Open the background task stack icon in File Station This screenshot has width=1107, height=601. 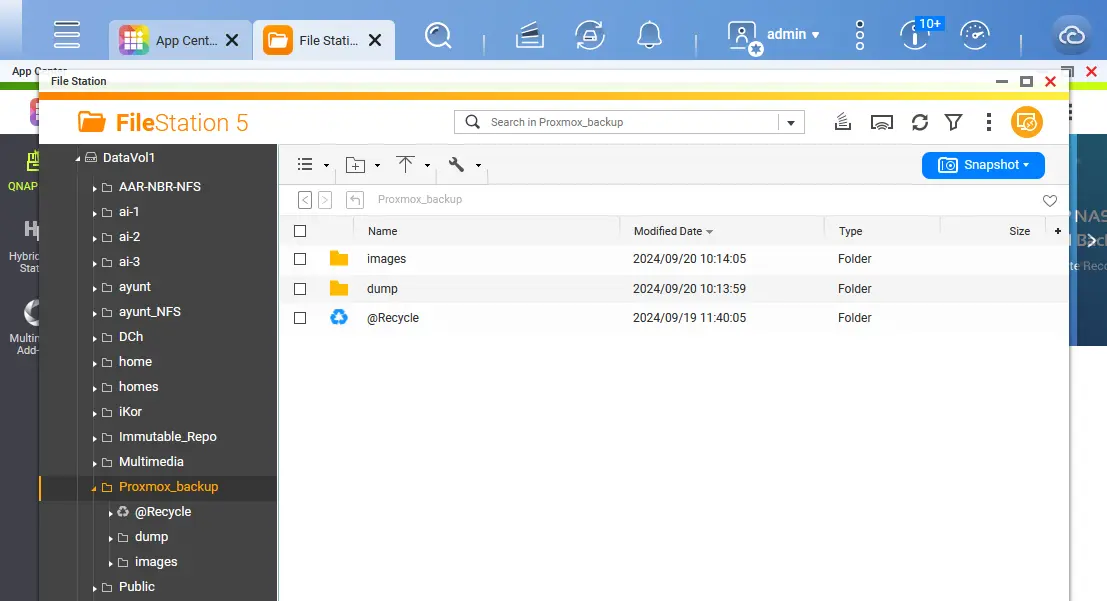842,122
